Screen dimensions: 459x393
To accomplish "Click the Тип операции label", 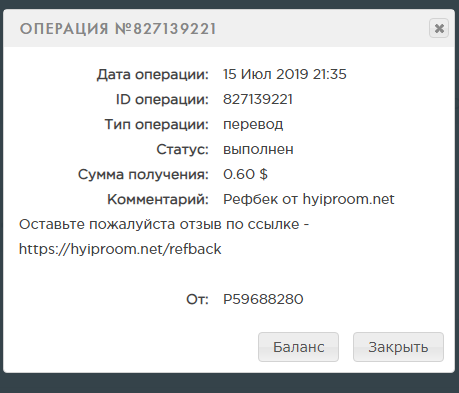I will click(157, 125).
